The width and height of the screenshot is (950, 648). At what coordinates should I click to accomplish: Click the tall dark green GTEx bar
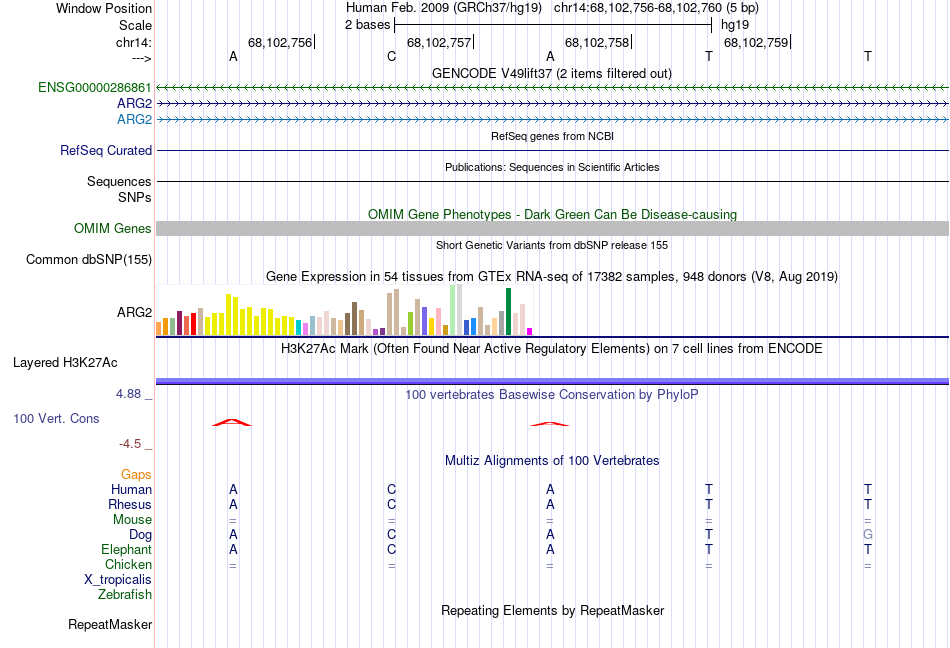coord(508,312)
